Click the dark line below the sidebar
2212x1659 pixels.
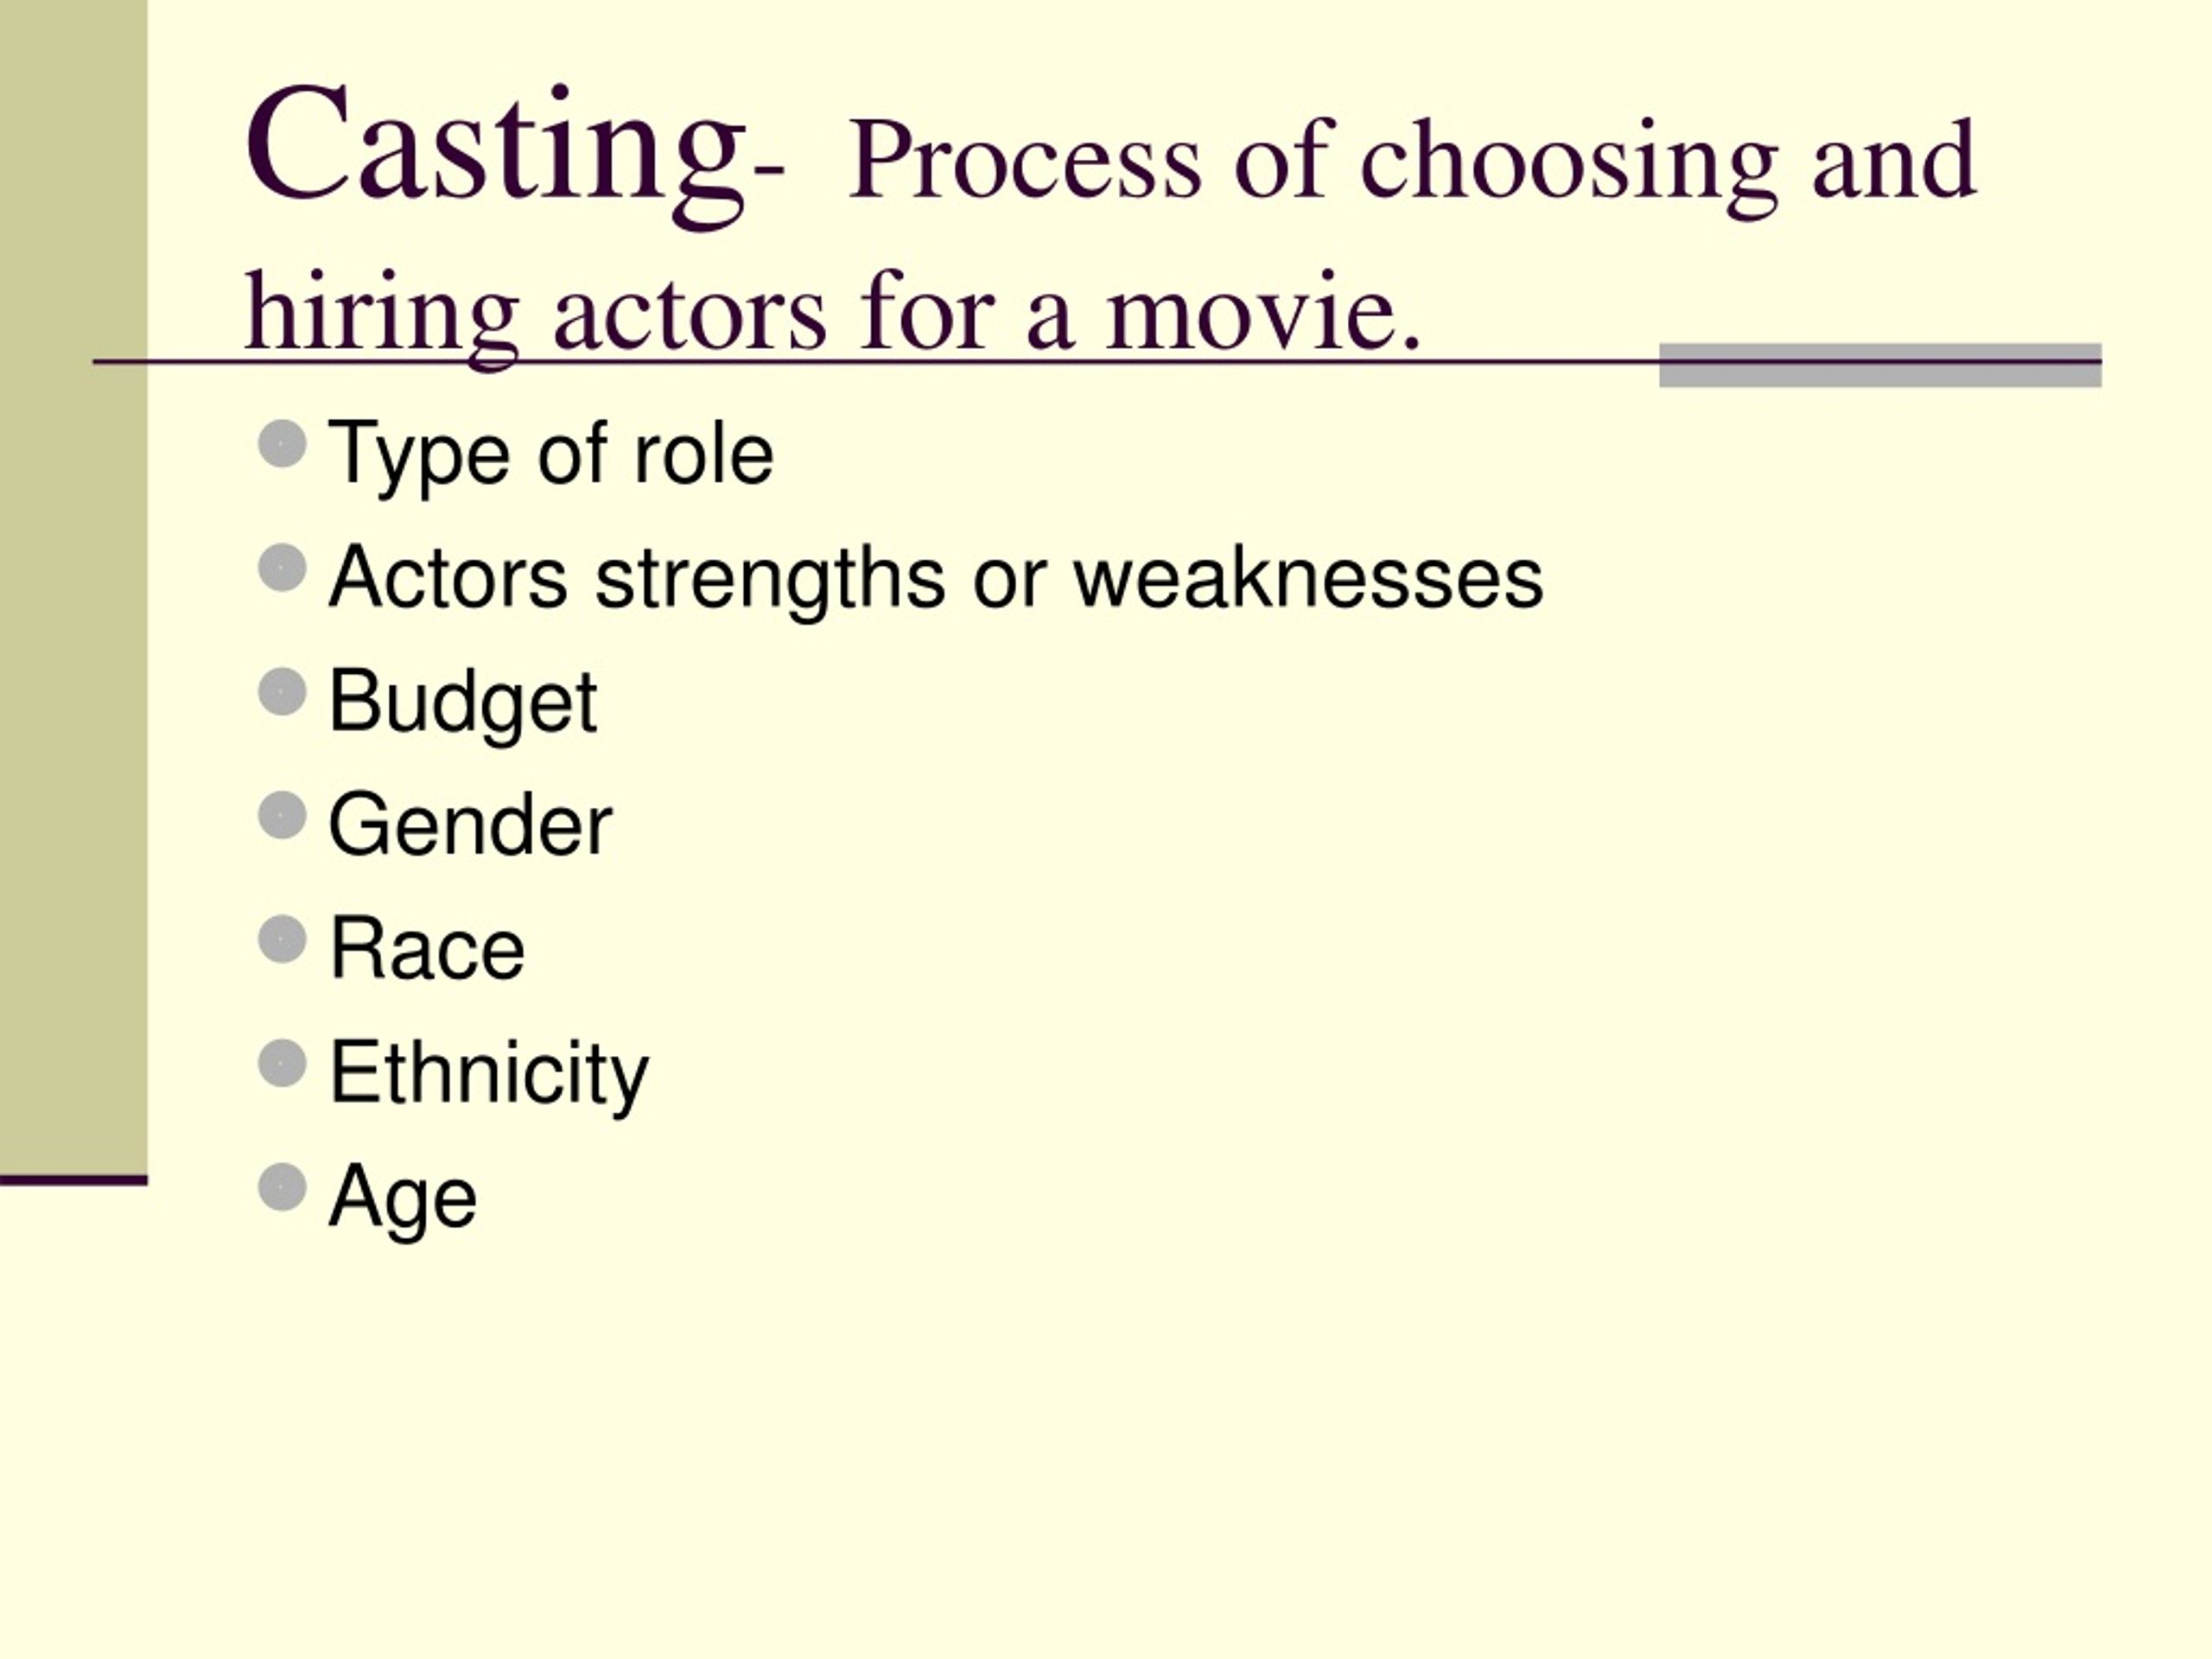pyautogui.click(x=73, y=1181)
